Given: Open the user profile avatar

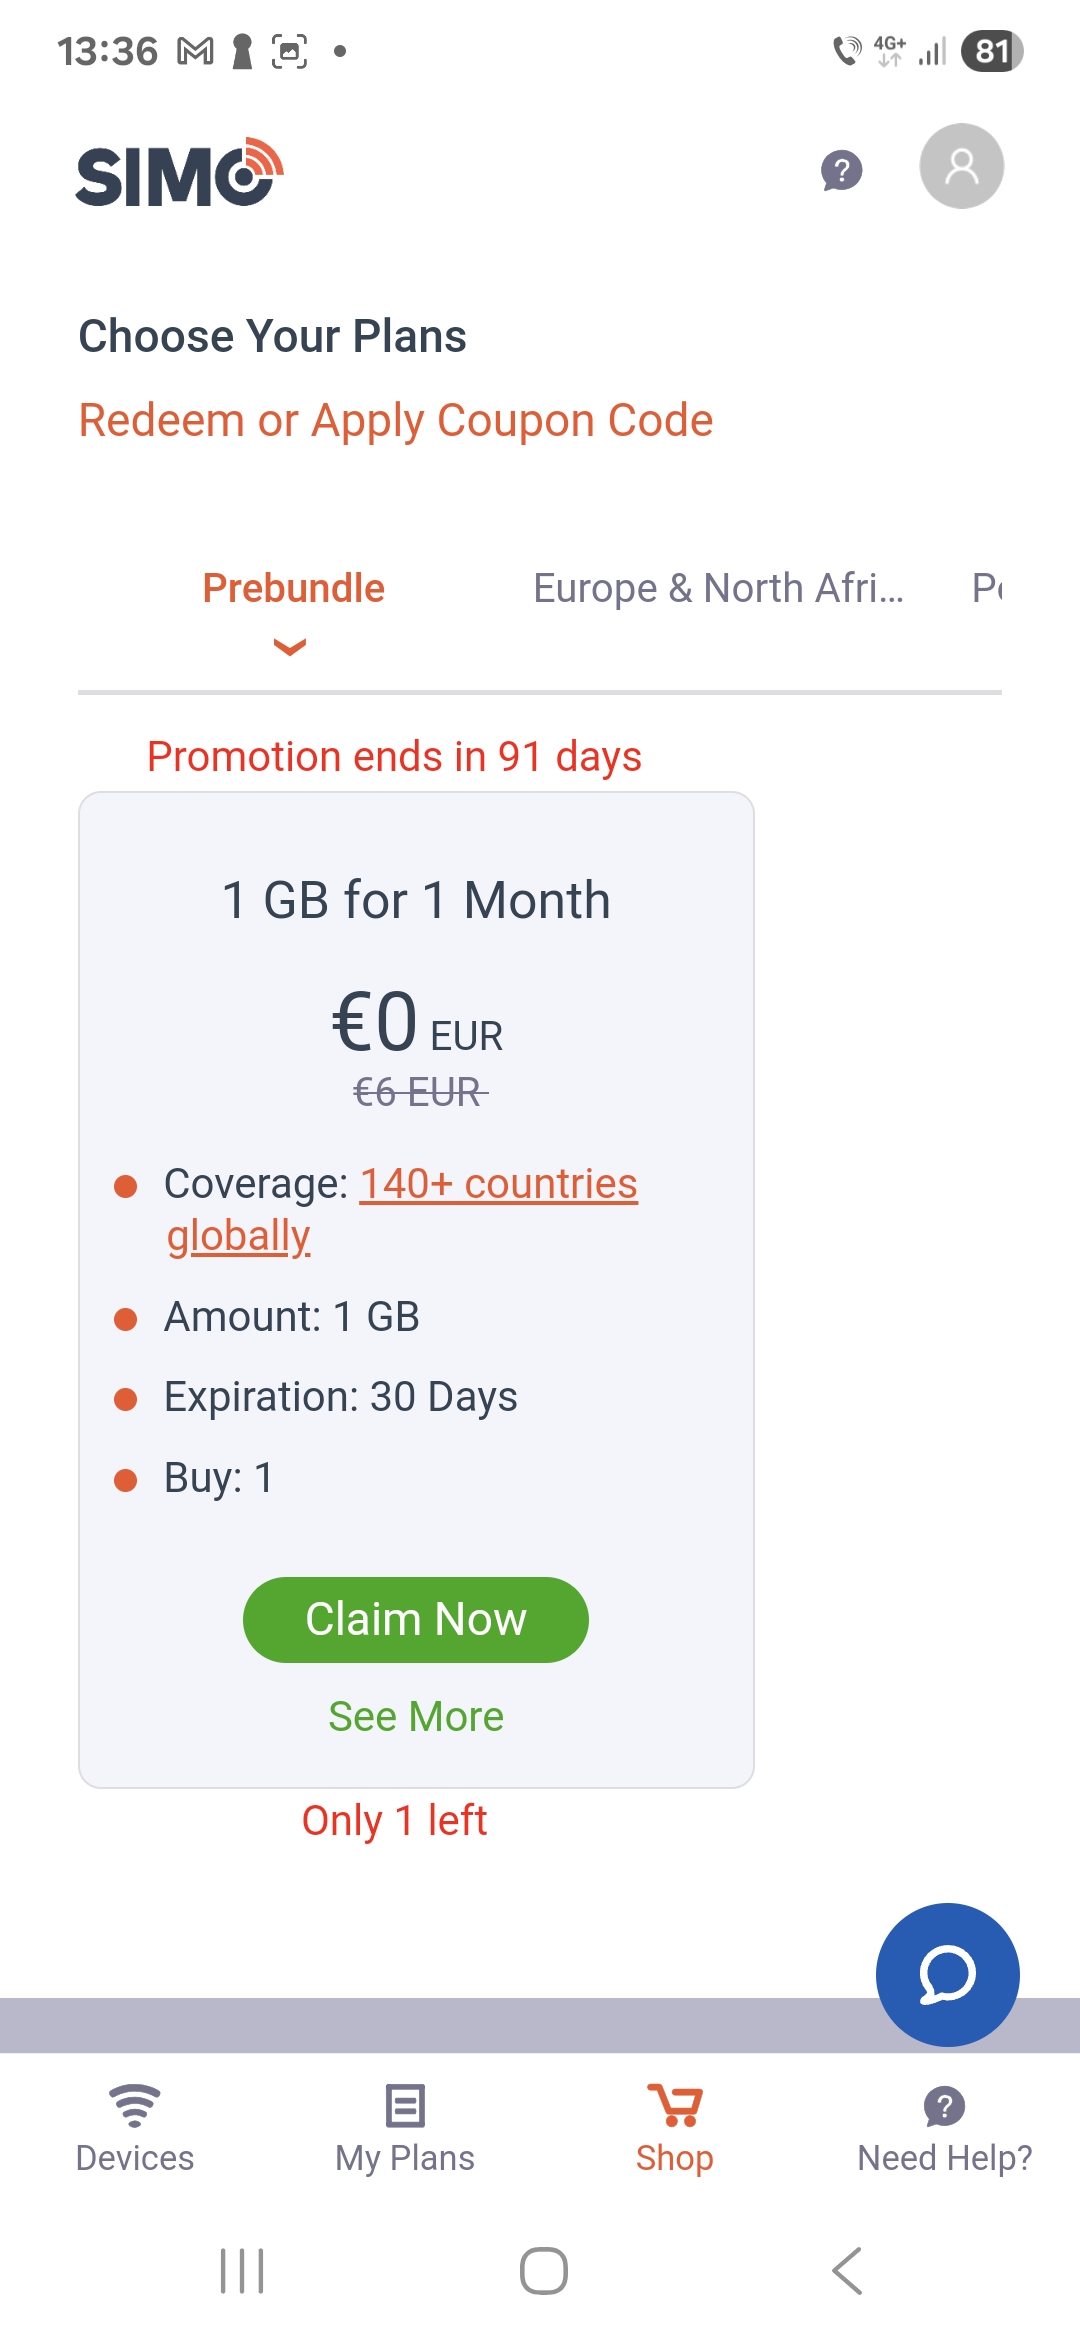Looking at the screenshot, I should 962,166.
